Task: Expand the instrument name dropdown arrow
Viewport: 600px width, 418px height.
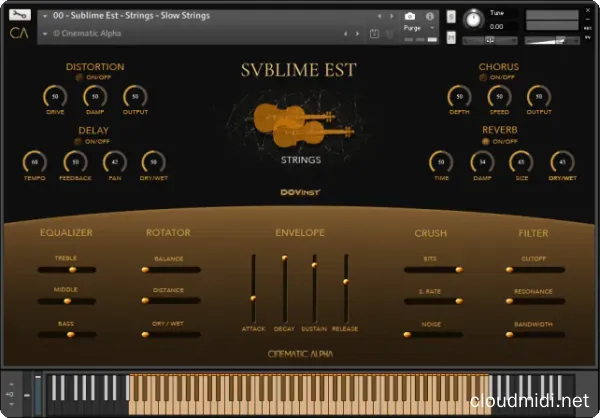Action: click(x=45, y=16)
